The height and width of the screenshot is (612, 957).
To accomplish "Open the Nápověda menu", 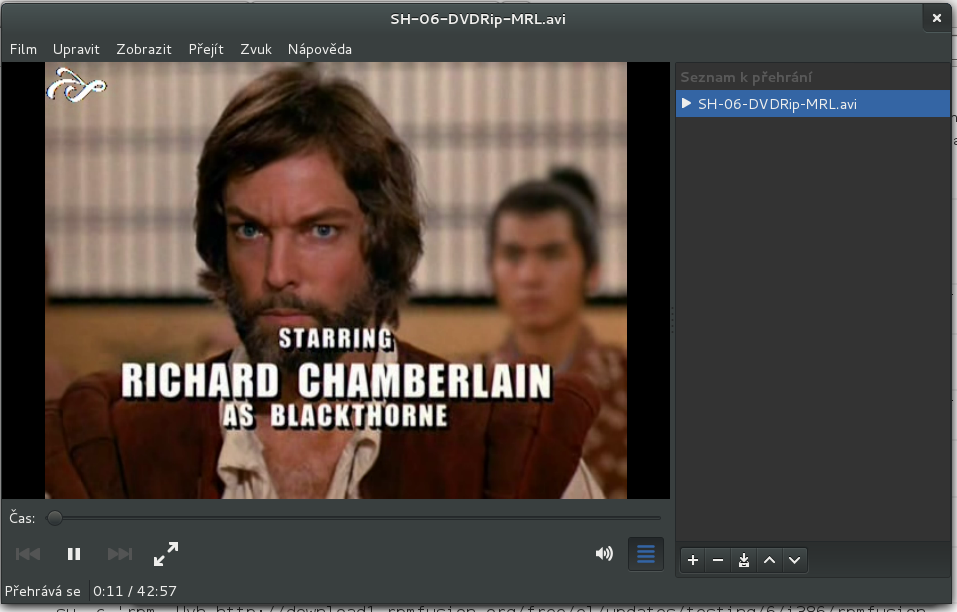I will [320, 49].
